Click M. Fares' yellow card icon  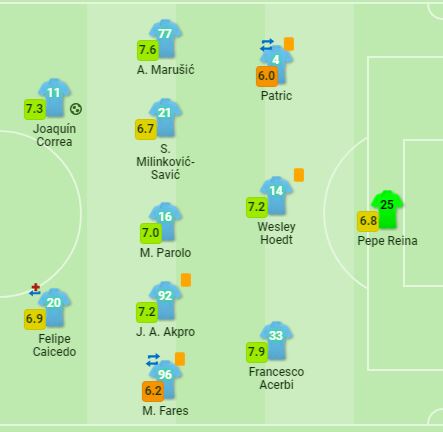pyautogui.click(x=180, y=359)
